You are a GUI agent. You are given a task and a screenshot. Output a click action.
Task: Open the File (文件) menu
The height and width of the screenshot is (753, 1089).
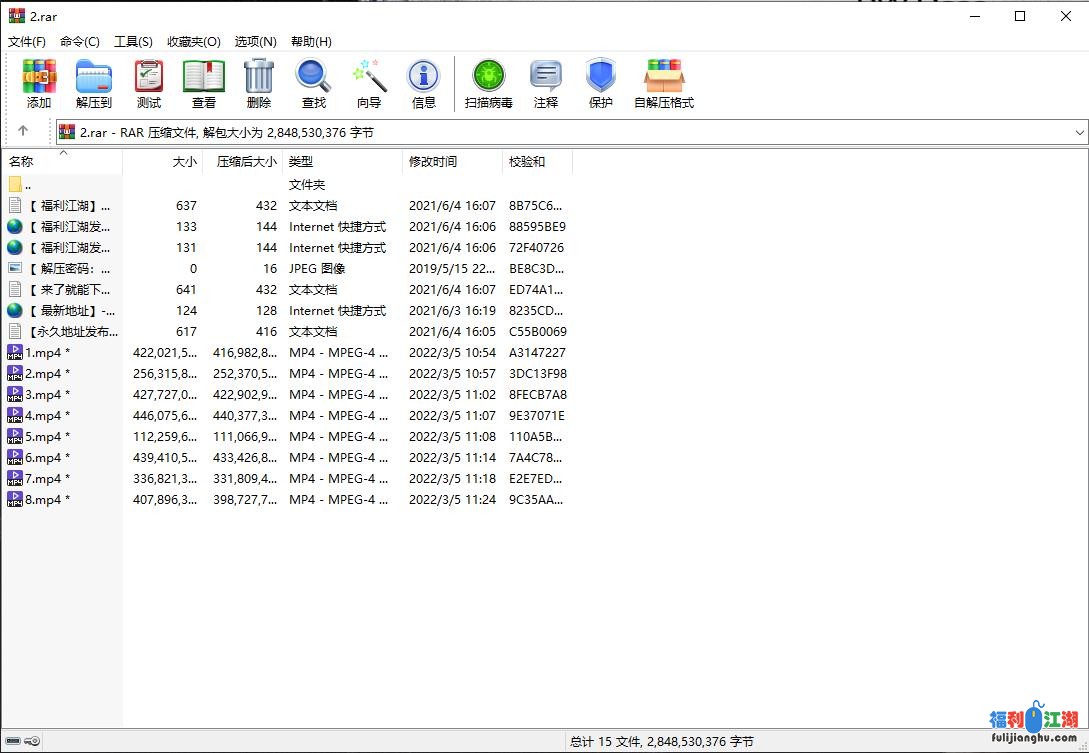pos(27,42)
